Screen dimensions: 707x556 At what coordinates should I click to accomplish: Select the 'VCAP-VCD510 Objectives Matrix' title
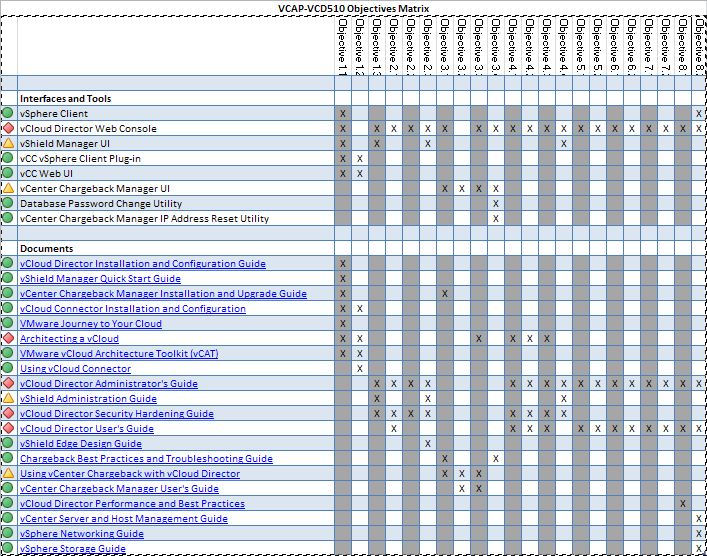[353, 8]
